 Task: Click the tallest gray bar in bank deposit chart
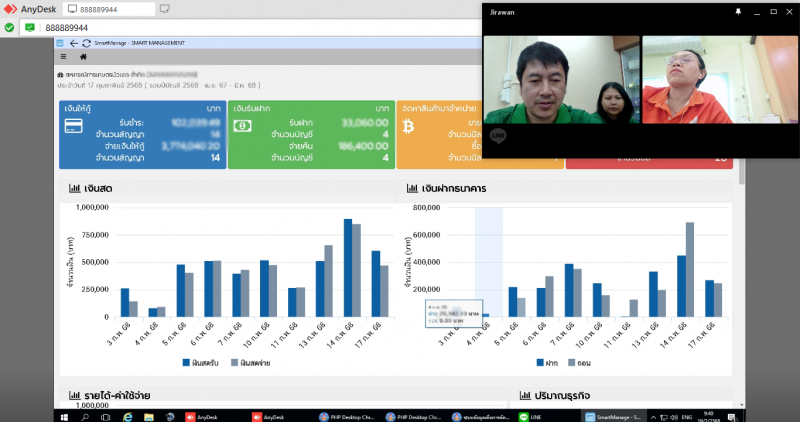coord(690,269)
